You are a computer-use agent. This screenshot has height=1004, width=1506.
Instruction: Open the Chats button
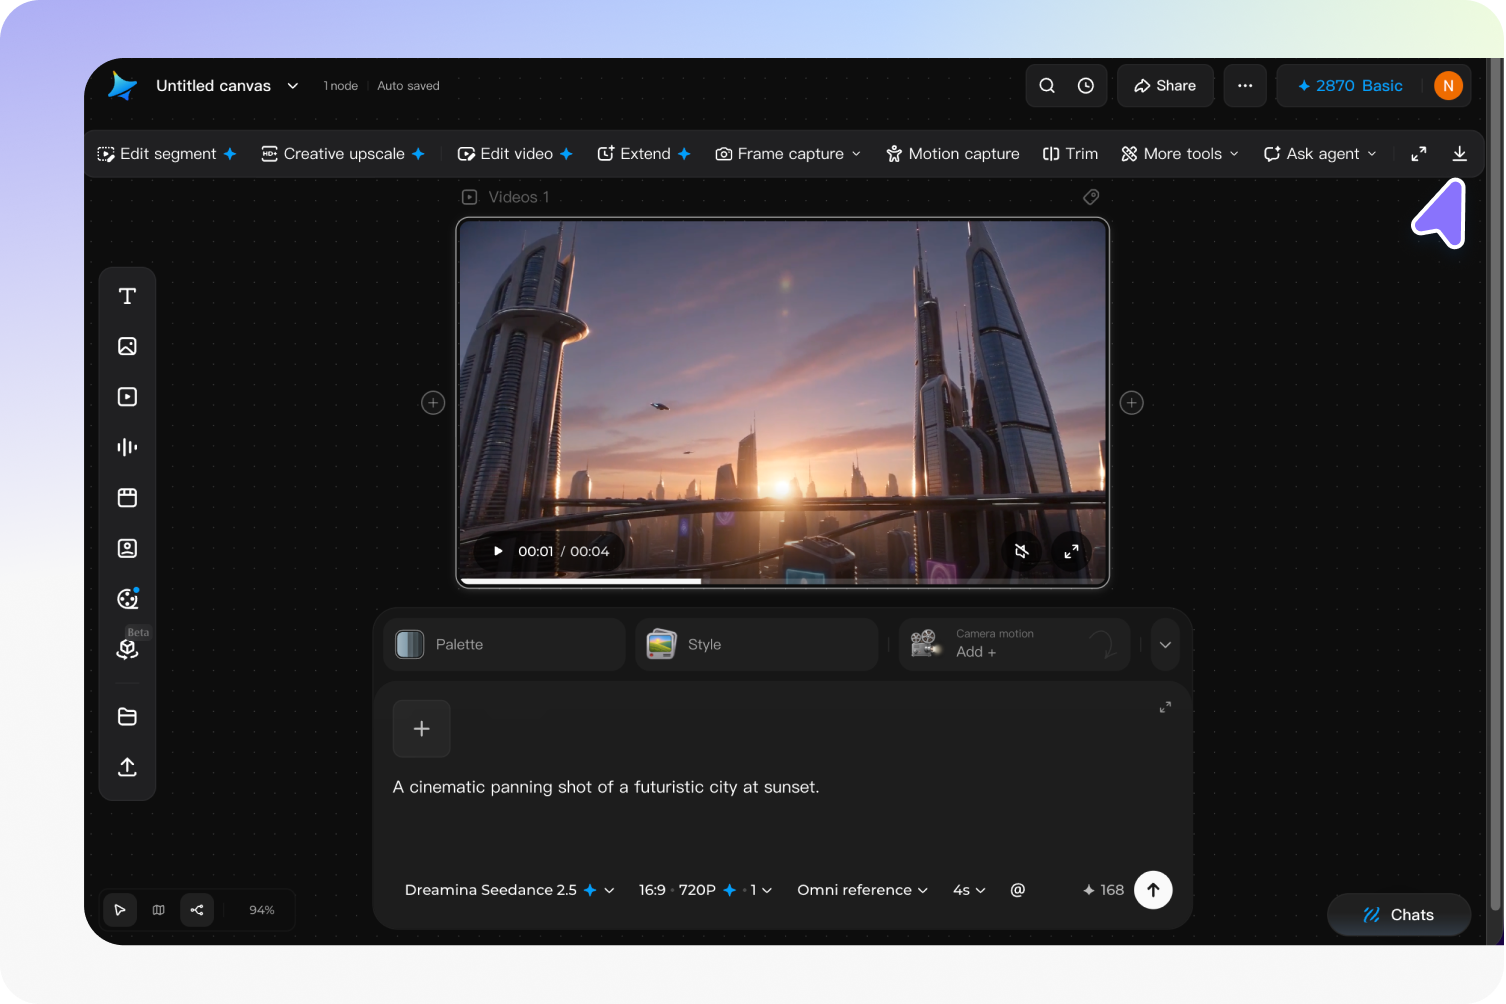tap(1398, 915)
